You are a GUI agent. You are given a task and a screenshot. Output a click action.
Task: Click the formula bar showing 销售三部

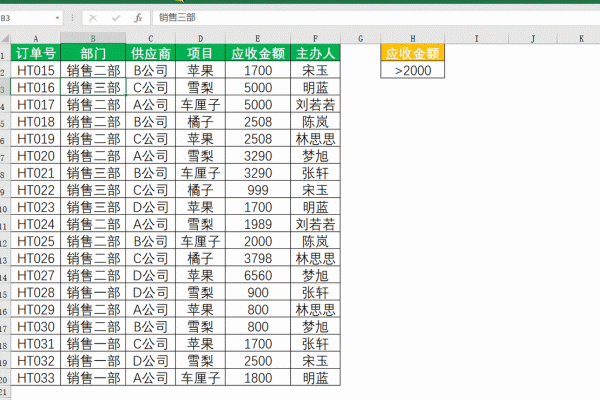click(375, 18)
